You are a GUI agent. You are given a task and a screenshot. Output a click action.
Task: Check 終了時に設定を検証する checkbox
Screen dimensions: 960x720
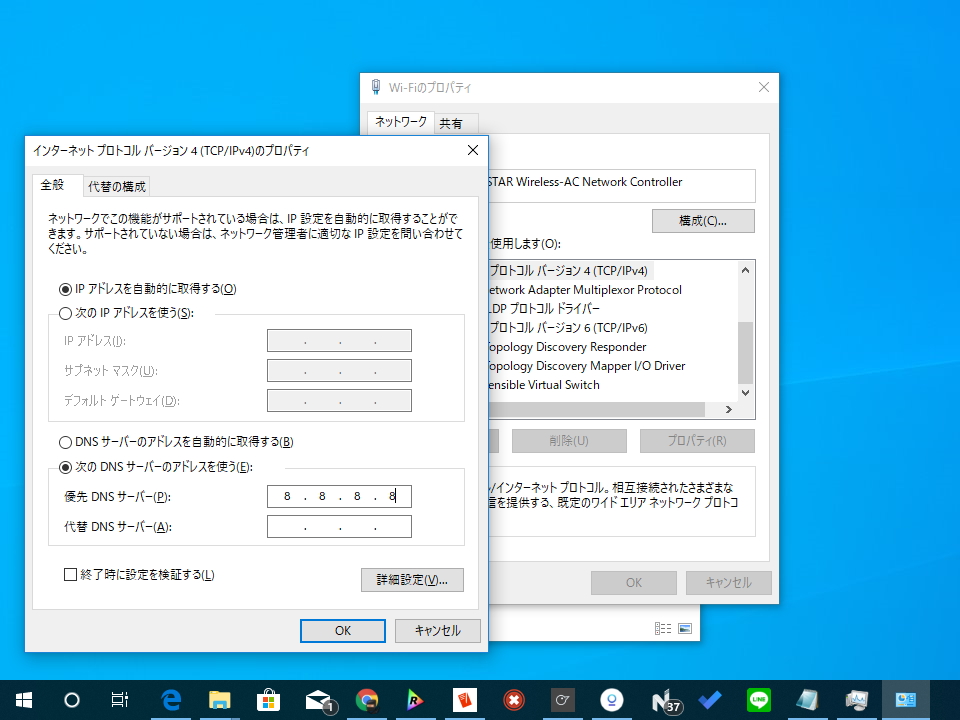click(69, 574)
